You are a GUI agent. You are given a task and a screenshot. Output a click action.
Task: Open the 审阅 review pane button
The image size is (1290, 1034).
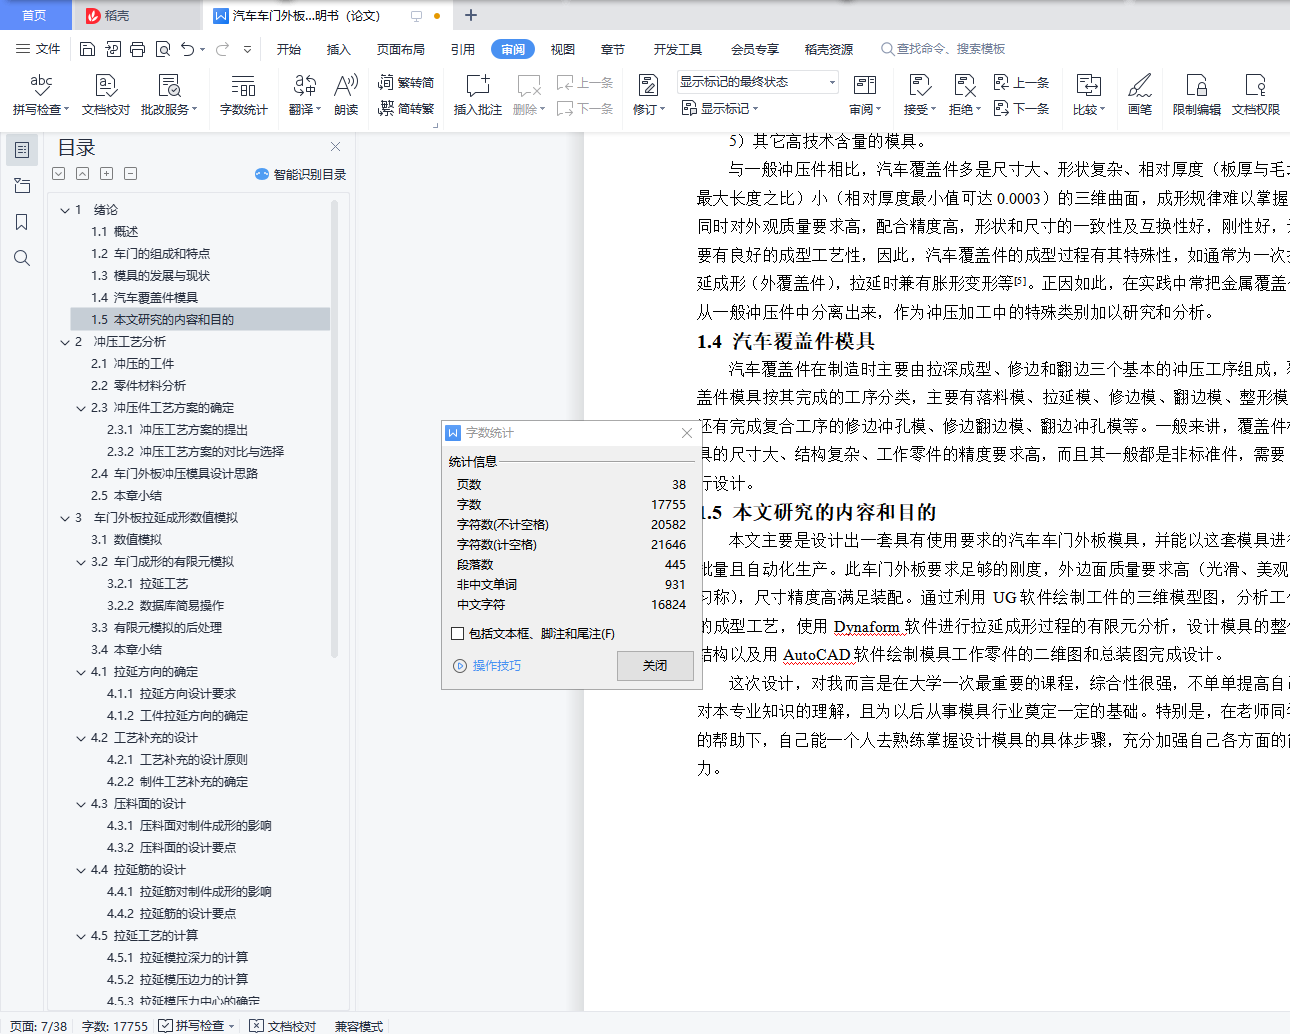[865, 95]
